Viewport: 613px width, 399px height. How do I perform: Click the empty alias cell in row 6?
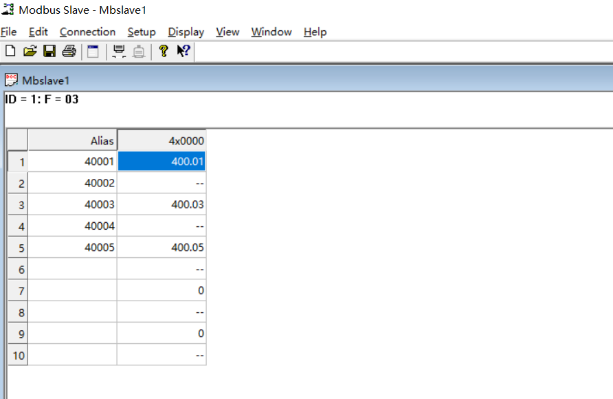(x=72, y=269)
